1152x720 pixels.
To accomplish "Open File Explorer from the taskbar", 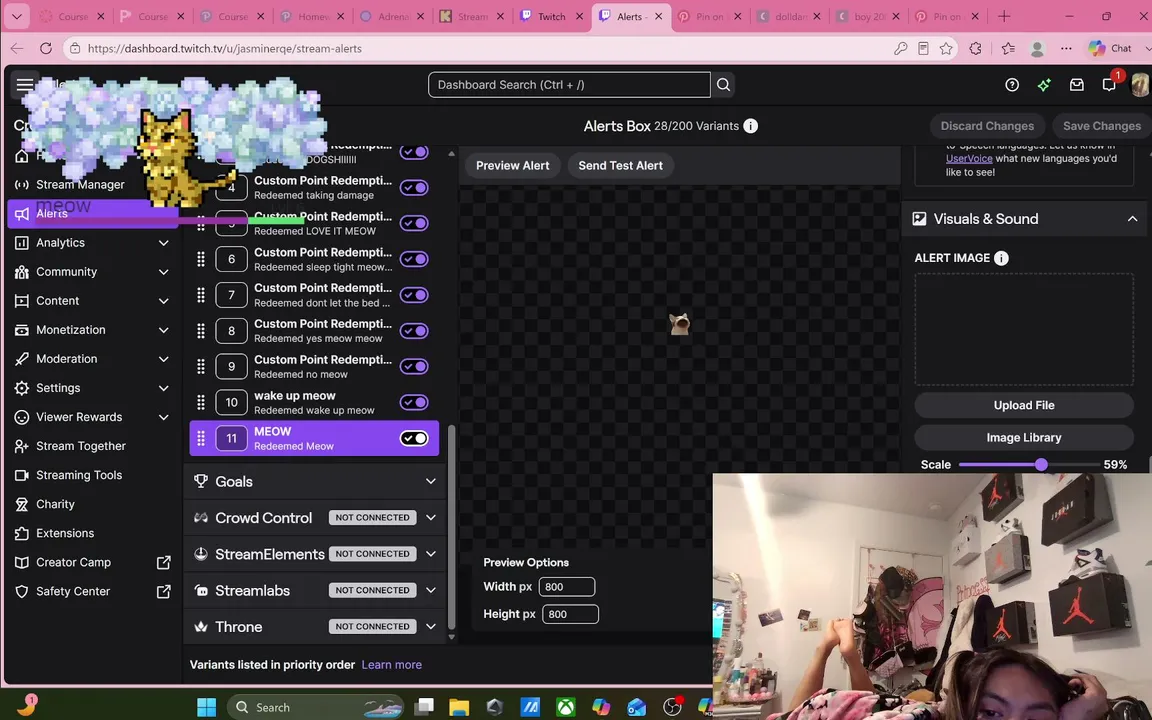I will pyautogui.click(x=459, y=707).
